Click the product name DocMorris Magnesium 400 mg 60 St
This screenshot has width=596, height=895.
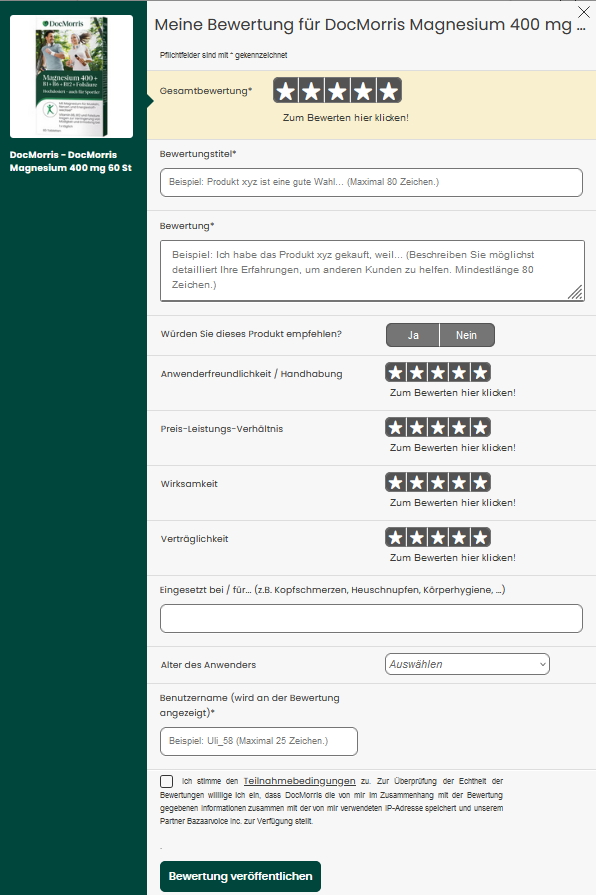pos(71,161)
